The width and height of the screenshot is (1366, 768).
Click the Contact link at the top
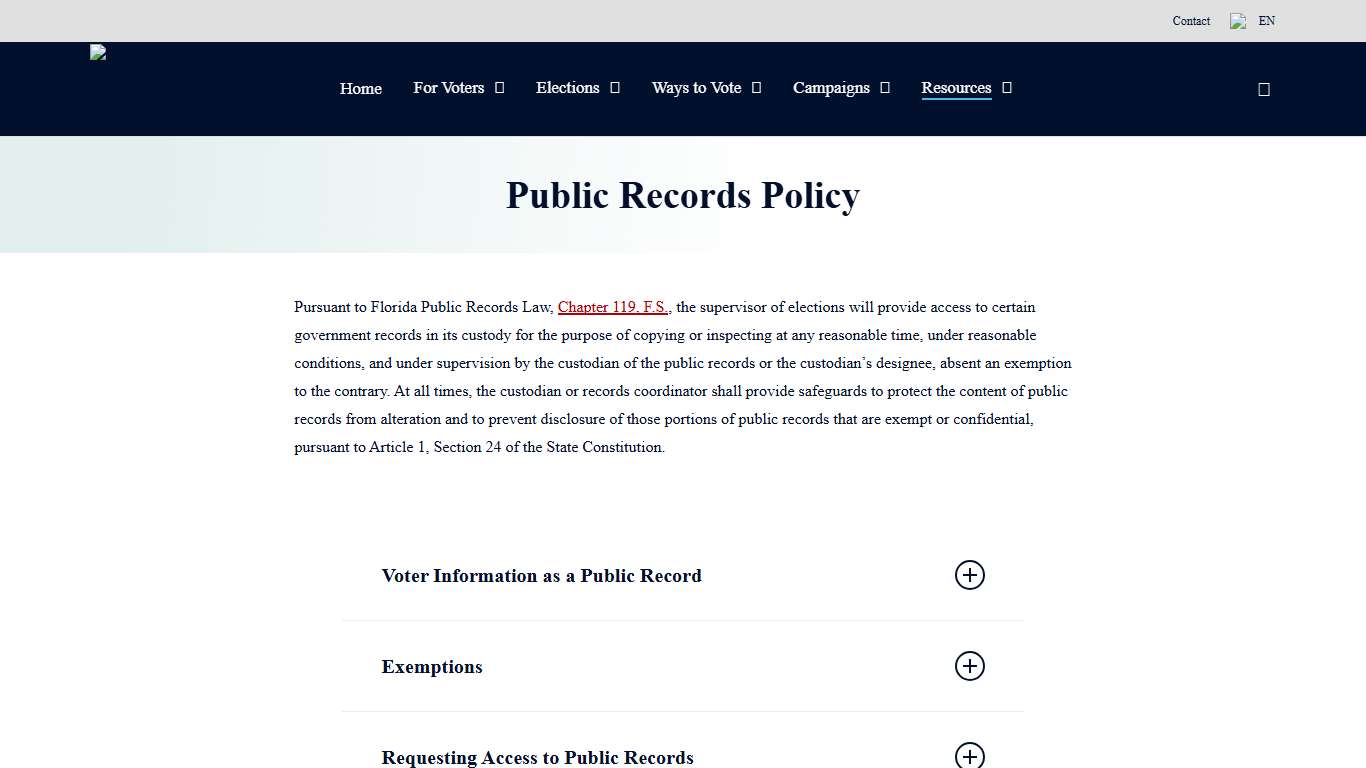click(1191, 21)
